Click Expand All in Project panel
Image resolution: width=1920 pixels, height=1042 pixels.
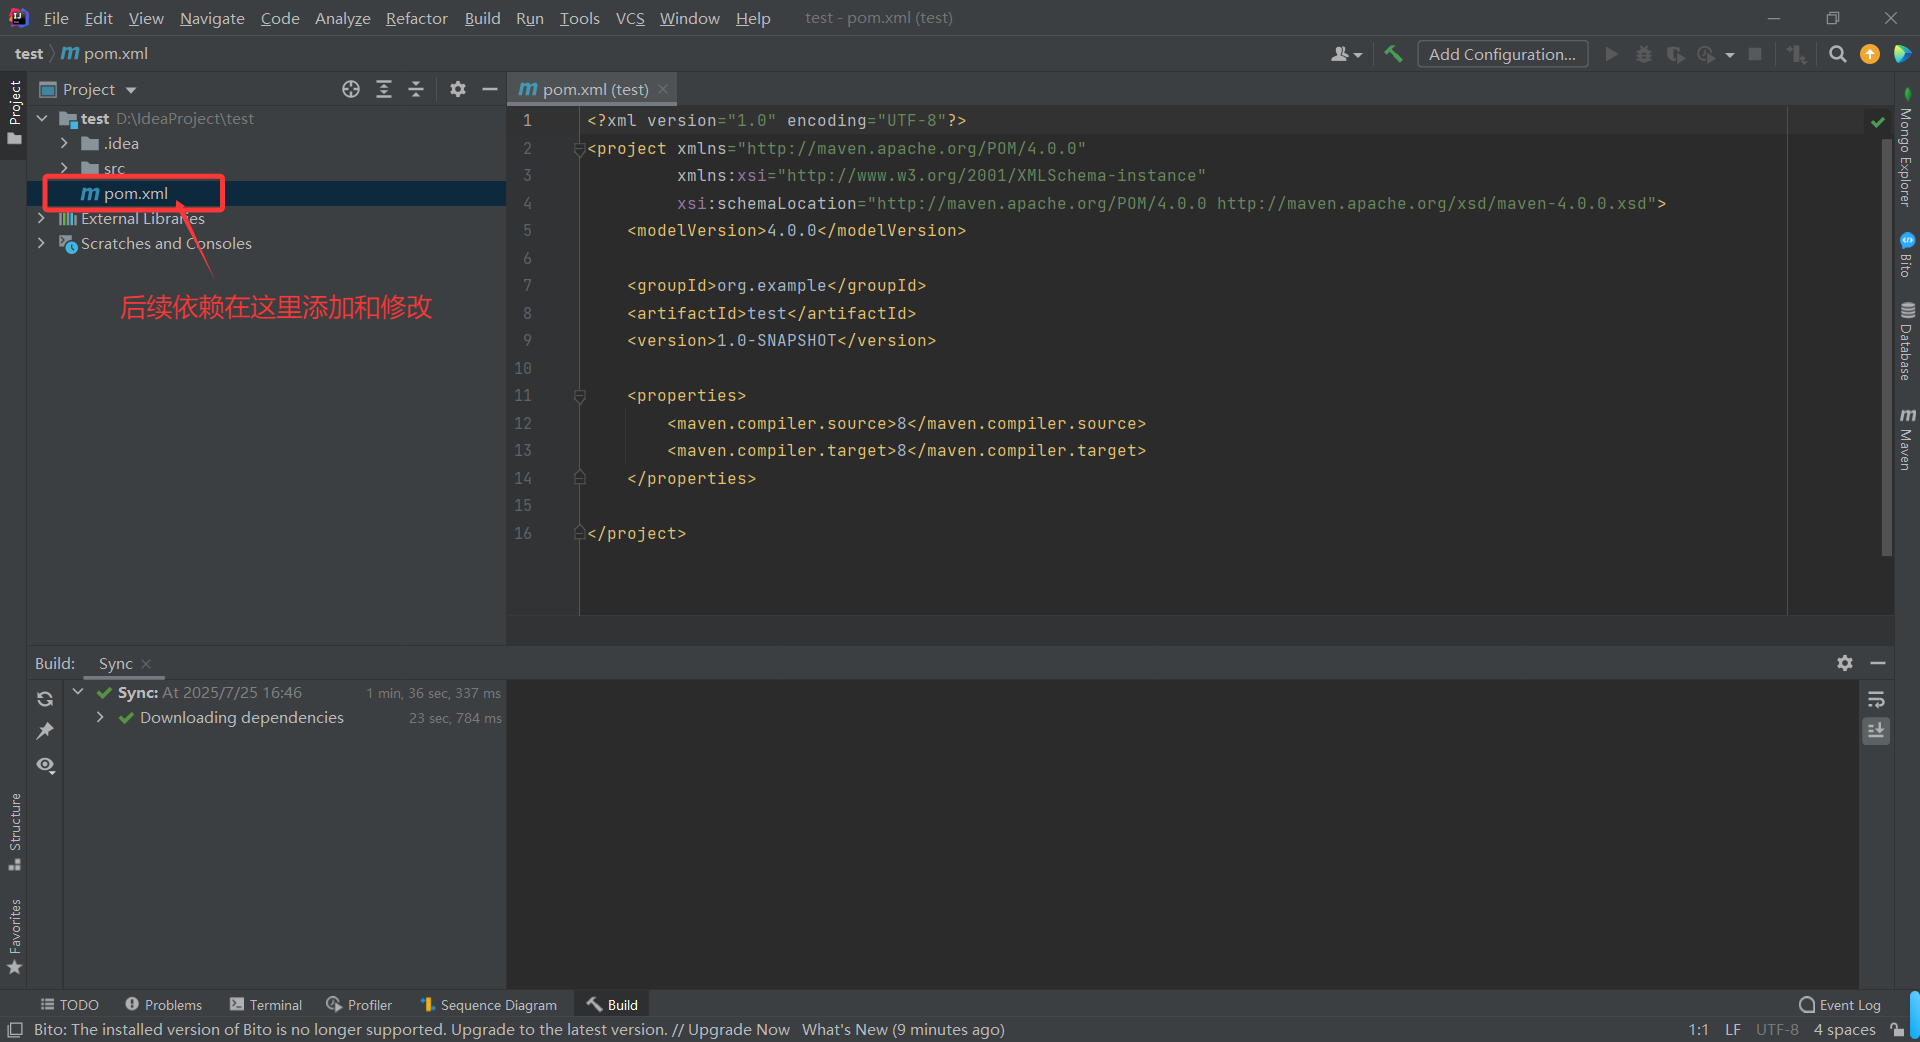point(384,89)
